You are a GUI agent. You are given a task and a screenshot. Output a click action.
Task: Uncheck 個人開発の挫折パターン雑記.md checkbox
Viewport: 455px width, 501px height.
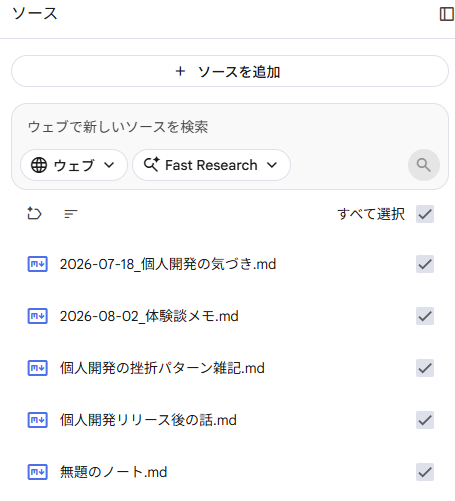tap(425, 368)
